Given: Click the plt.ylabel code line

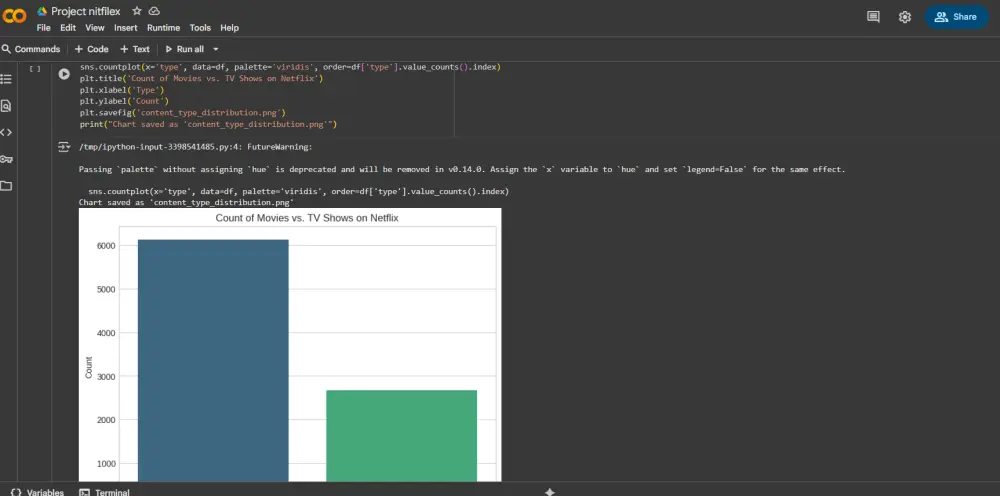Looking at the screenshot, I should pyautogui.click(x=124, y=101).
